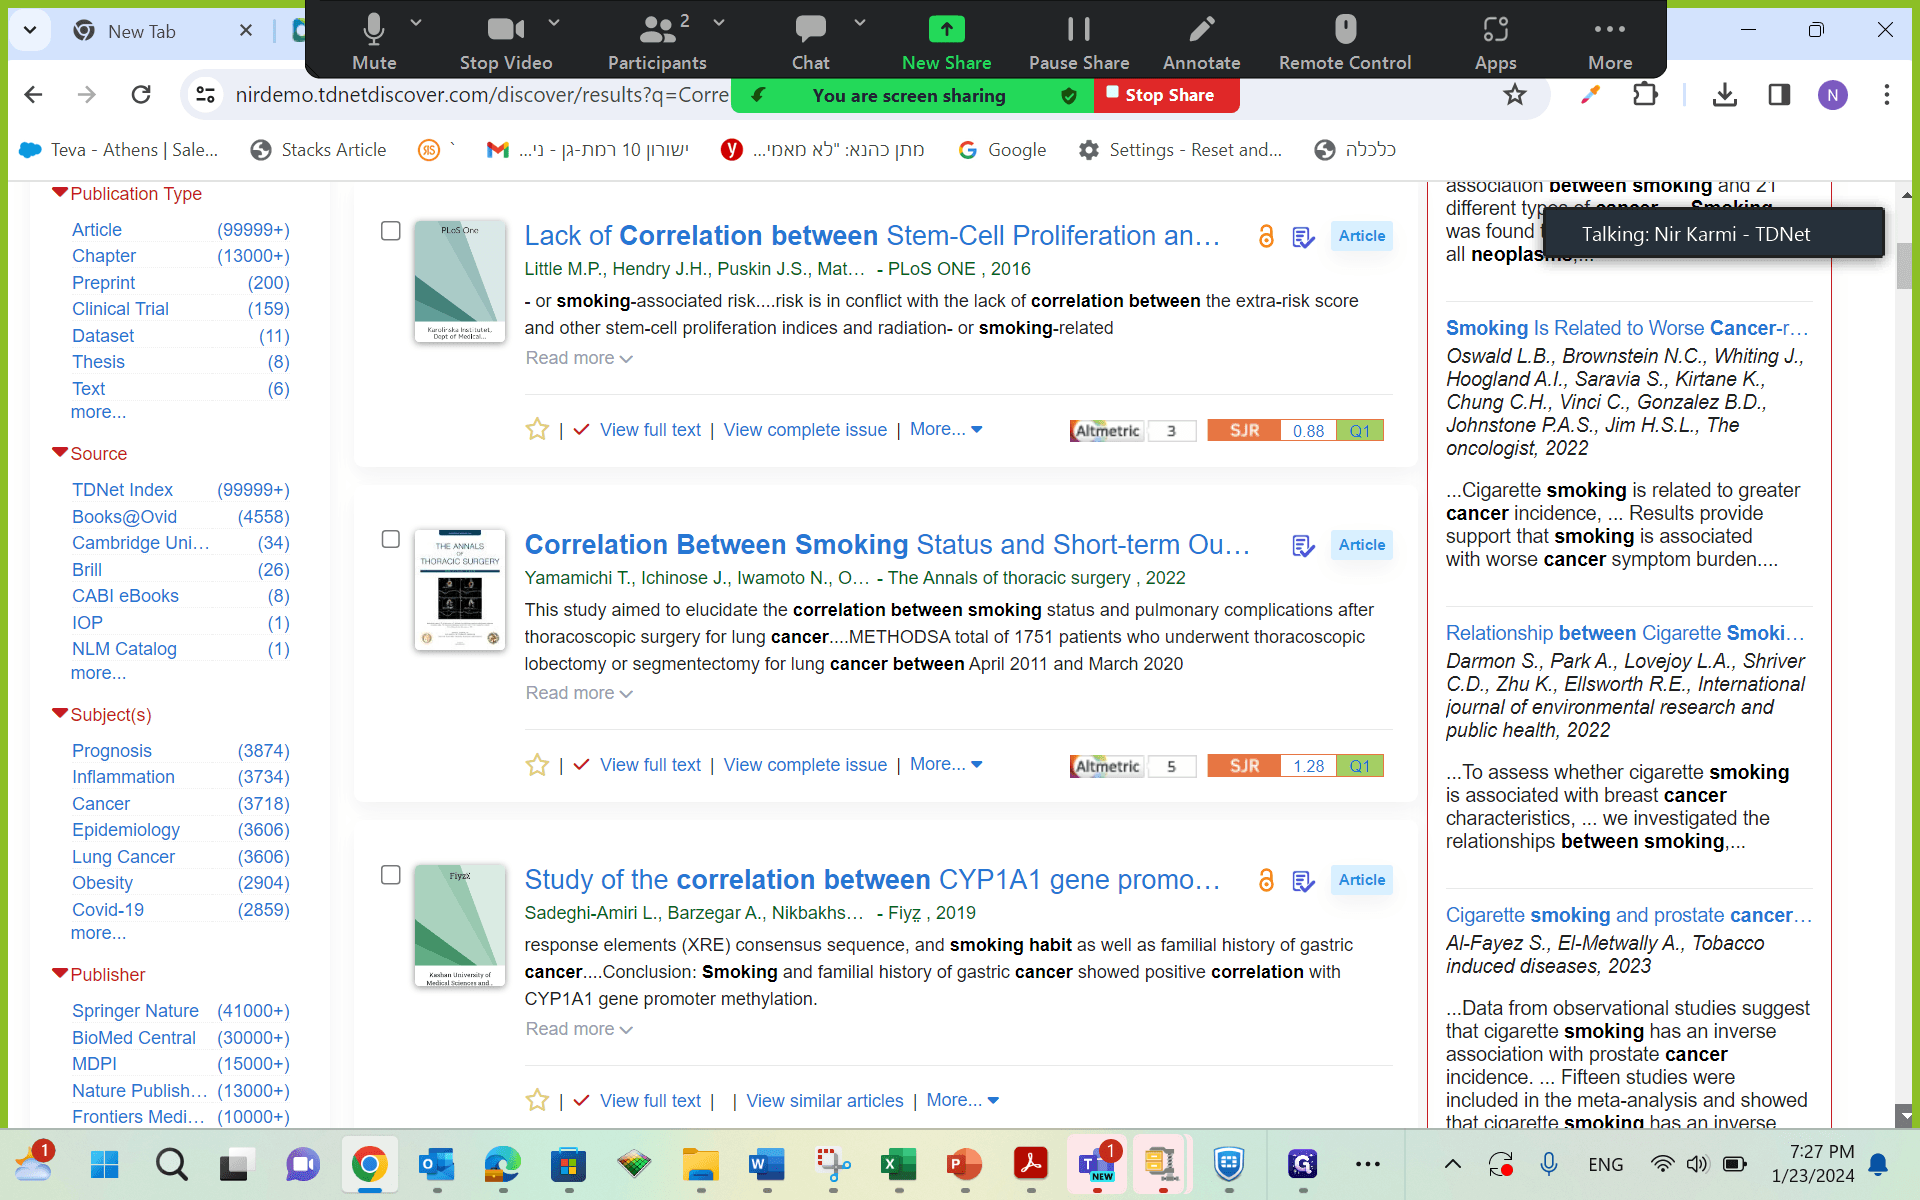Open Zoom Participants panel
Viewport: 1920px width, 1200px height.
click(x=657, y=43)
